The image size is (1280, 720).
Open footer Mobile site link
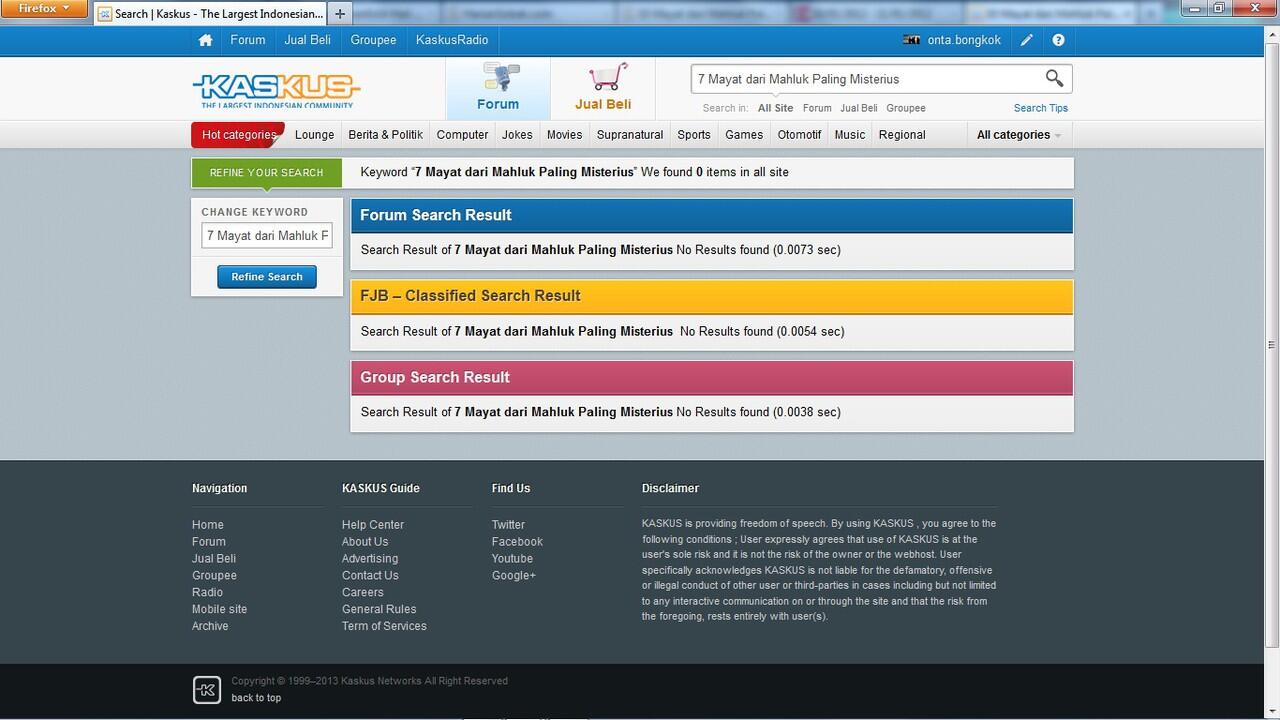[x=219, y=610]
